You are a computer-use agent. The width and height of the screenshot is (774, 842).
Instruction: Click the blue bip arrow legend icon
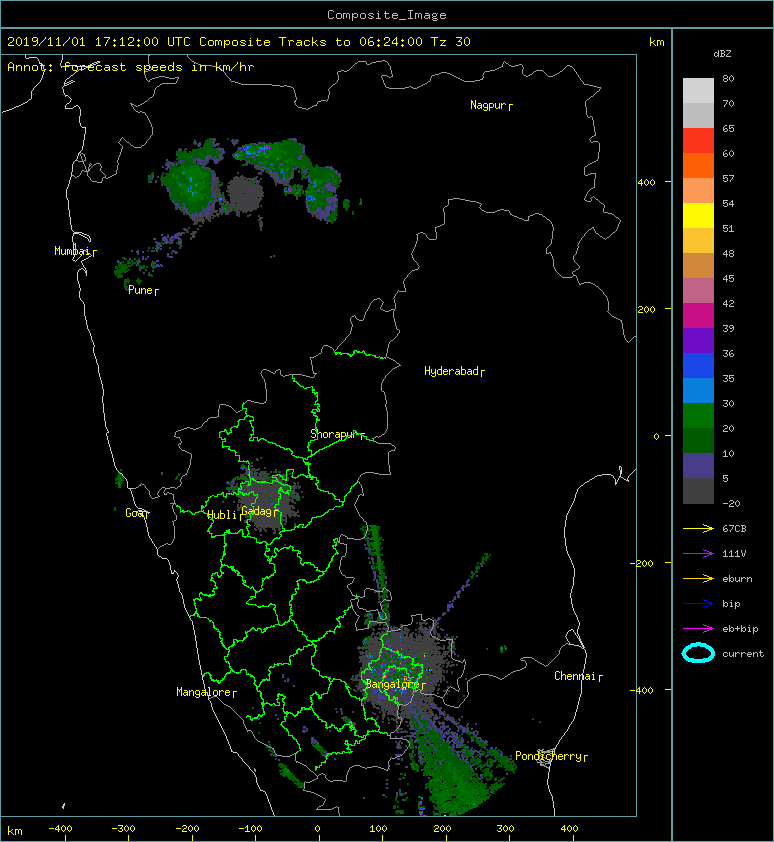coord(698,604)
